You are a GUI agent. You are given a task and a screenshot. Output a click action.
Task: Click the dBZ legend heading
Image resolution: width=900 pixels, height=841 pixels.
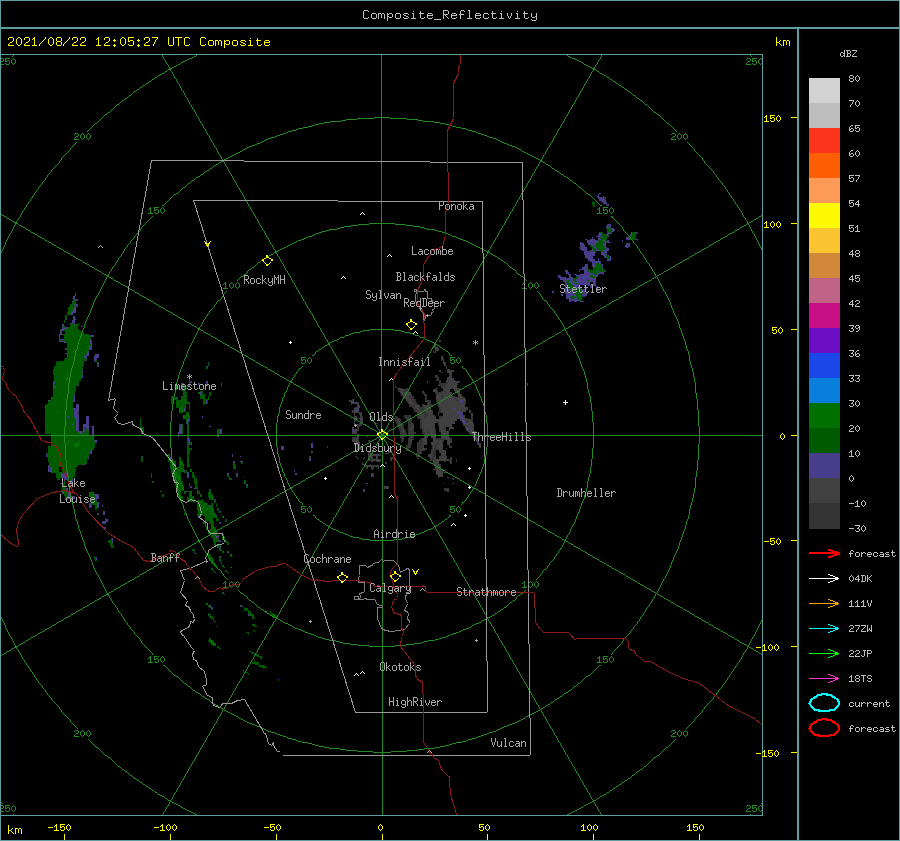click(x=848, y=53)
